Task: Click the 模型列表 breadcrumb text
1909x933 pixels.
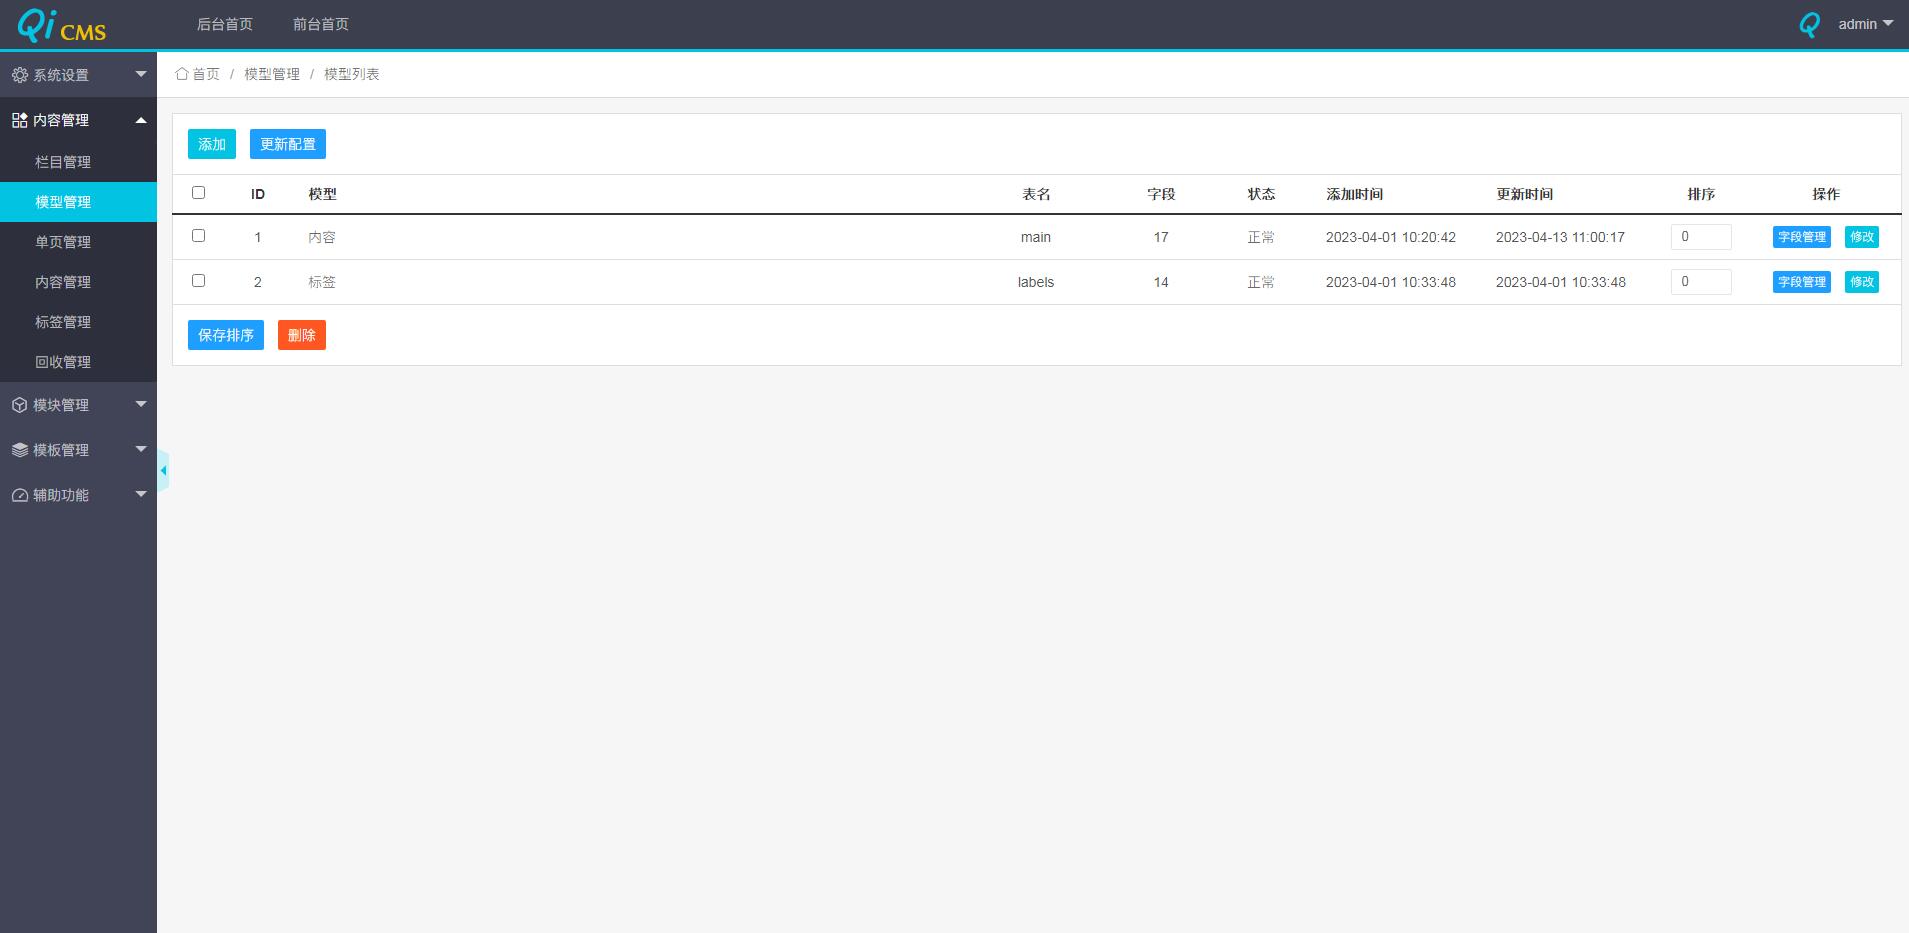Action: 352,74
